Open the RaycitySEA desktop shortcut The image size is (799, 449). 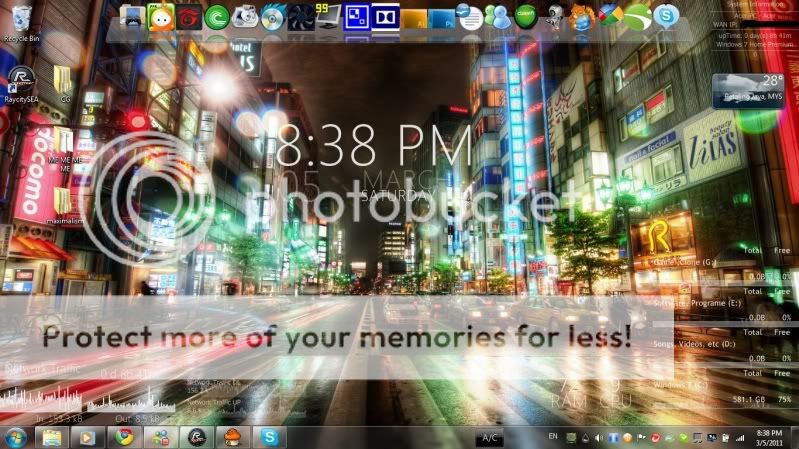pyautogui.click(x=21, y=85)
